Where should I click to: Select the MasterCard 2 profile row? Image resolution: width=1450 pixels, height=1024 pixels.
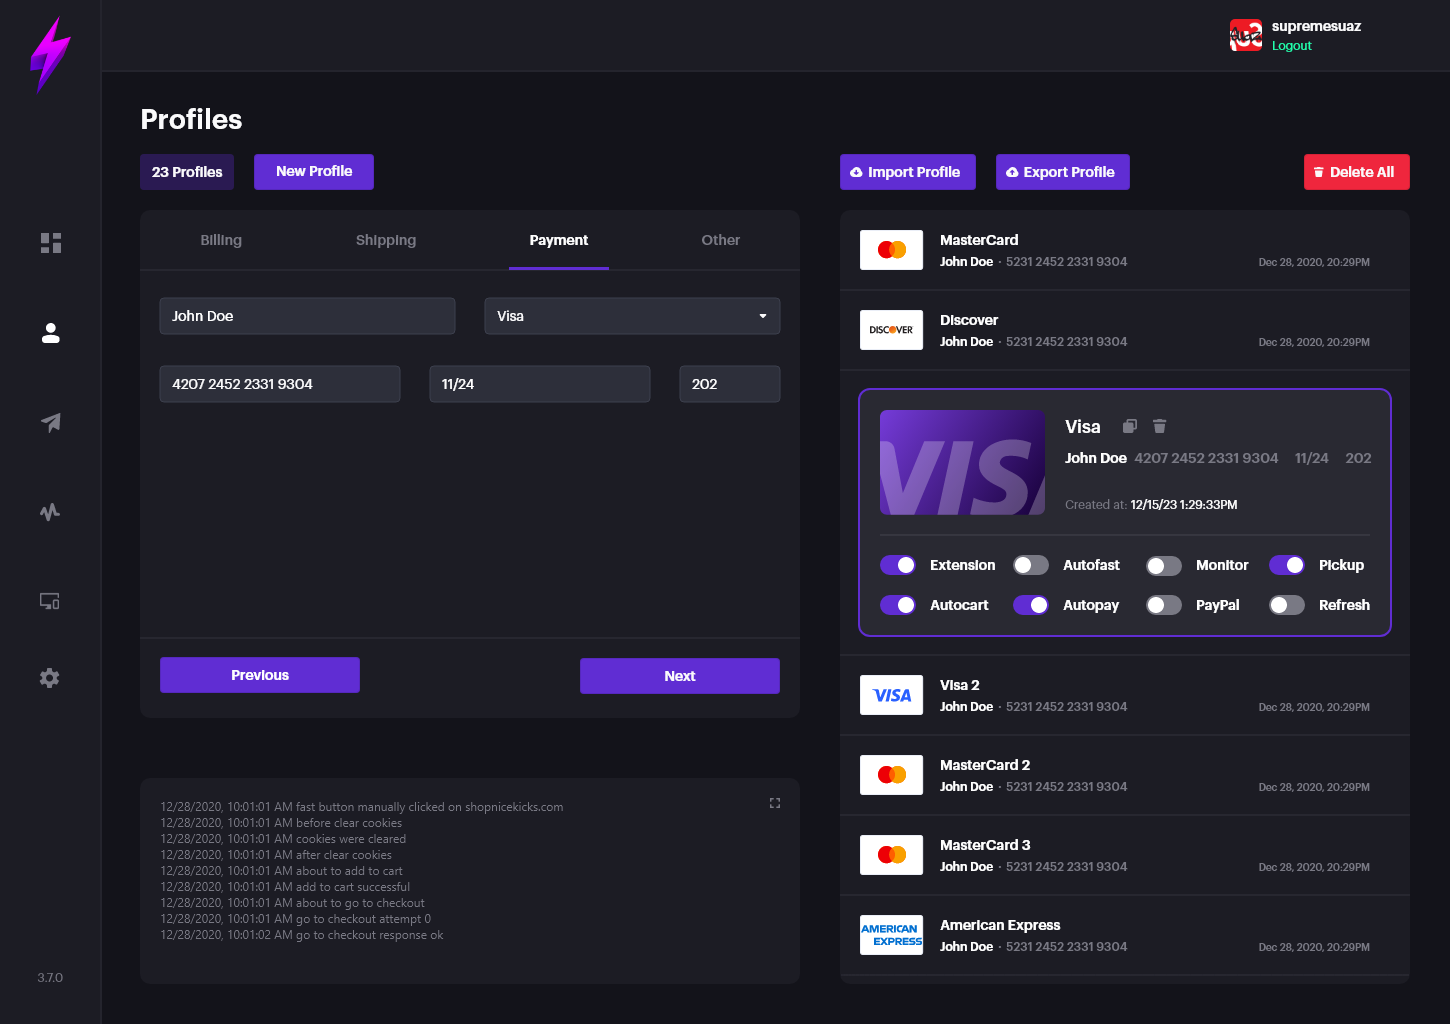pos(1125,775)
